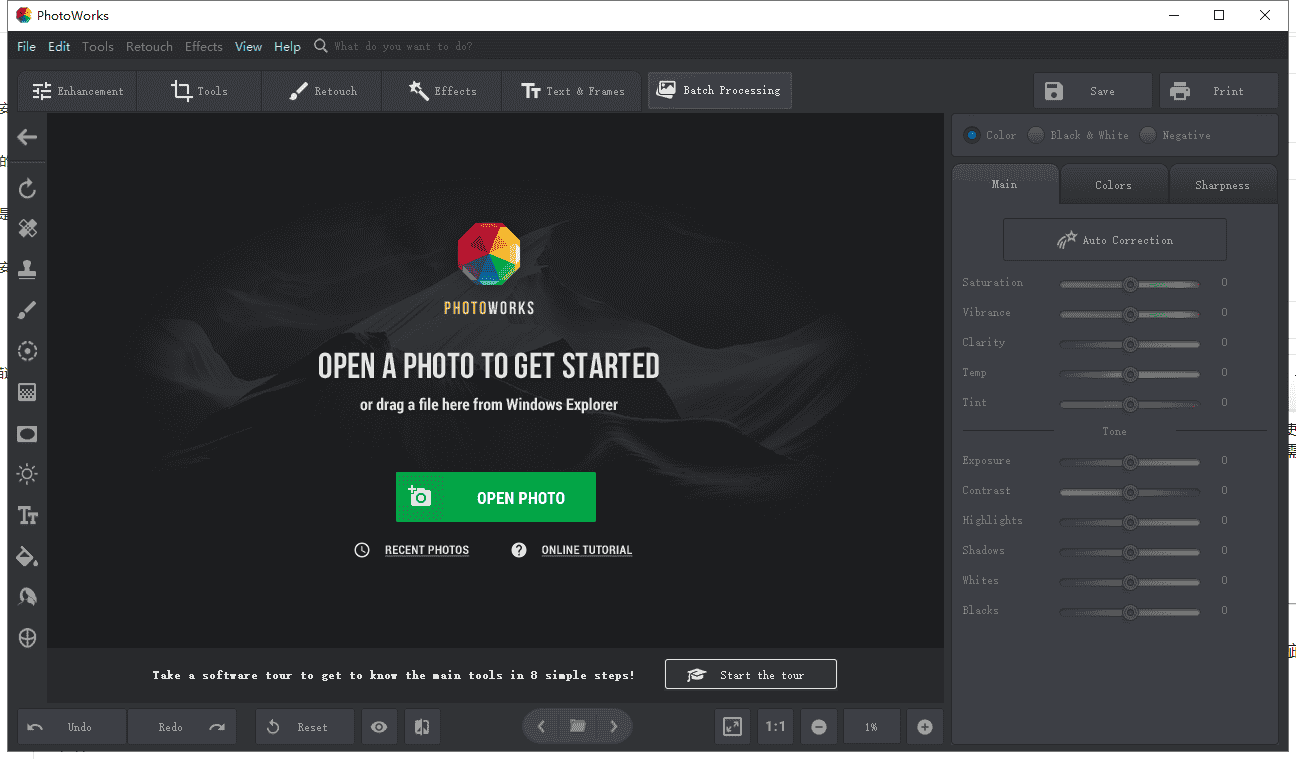Select the Black & White radio option
The width and height of the screenshot is (1296, 759).
pyautogui.click(x=1036, y=135)
